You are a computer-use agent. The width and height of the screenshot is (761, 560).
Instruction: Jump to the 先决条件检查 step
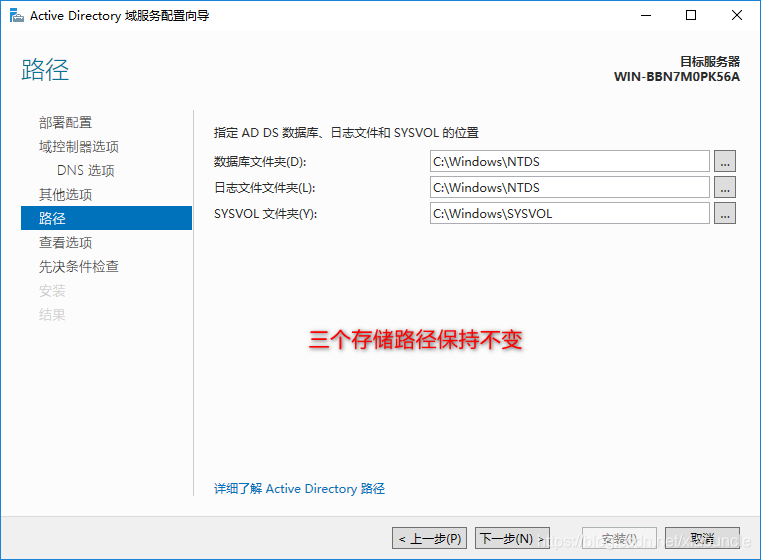[x=79, y=266]
